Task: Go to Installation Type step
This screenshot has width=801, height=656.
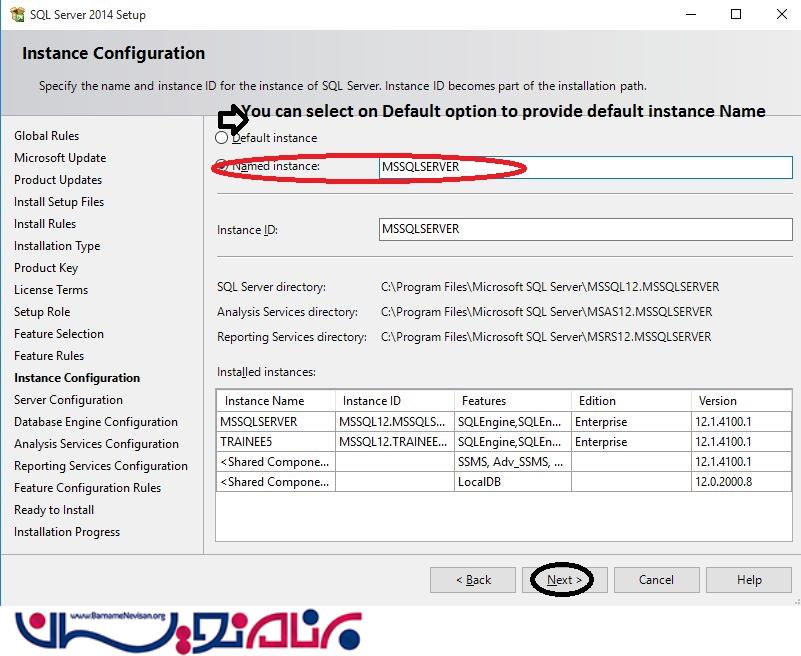Action: tap(57, 246)
